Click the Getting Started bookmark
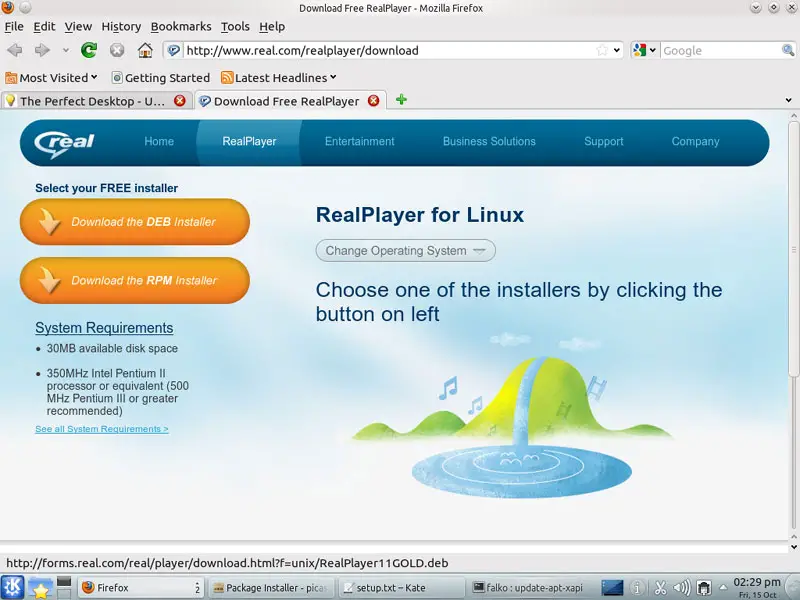This screenshot has height=600, width=800. click(x=161, y=78)
